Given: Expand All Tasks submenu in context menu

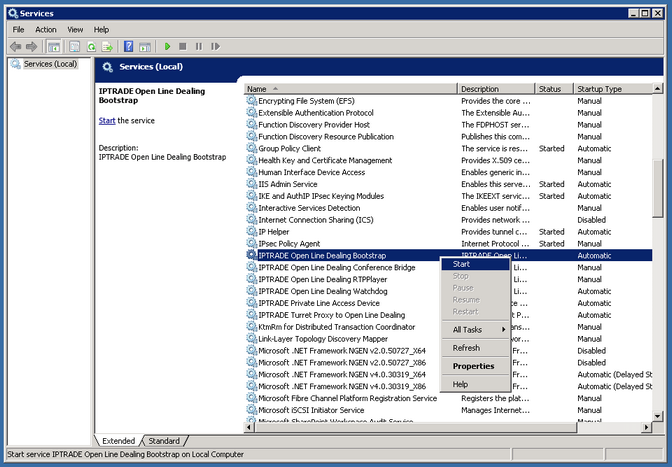Looking at the screenshot, I should (475, 329).
